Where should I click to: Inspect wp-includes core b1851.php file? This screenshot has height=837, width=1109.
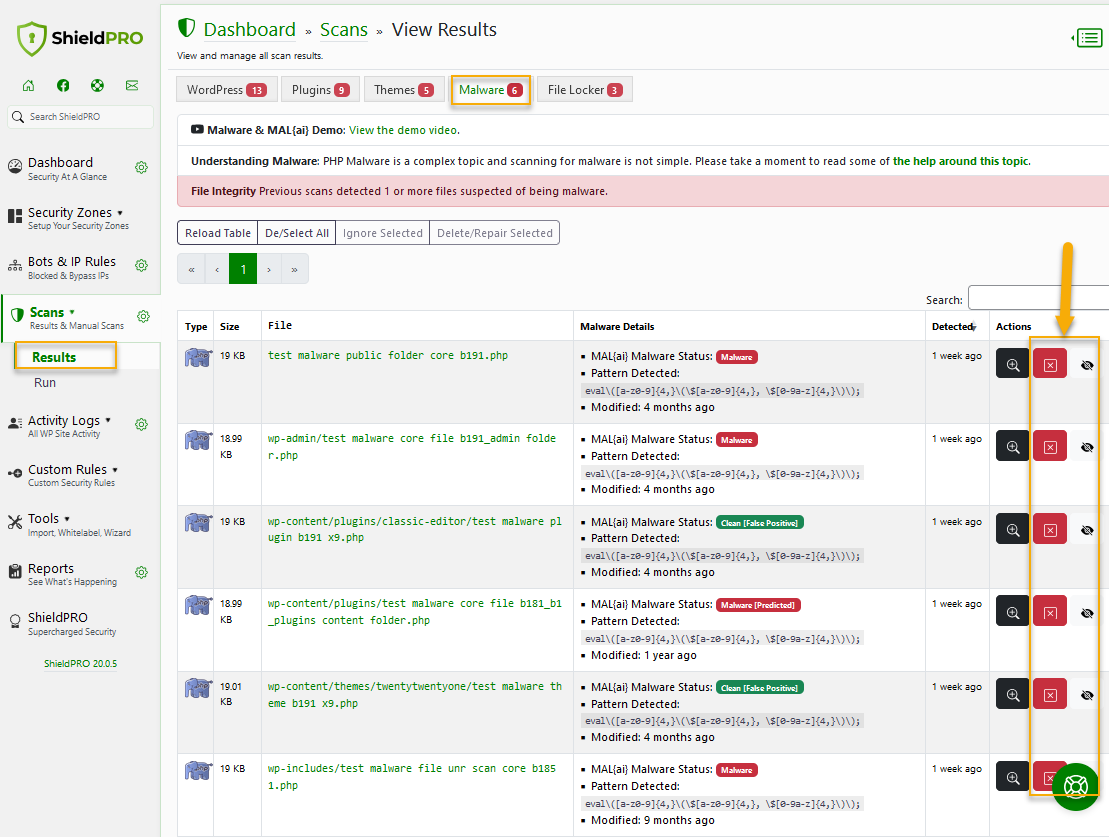pyautogui.click(x=1012, y=777)
